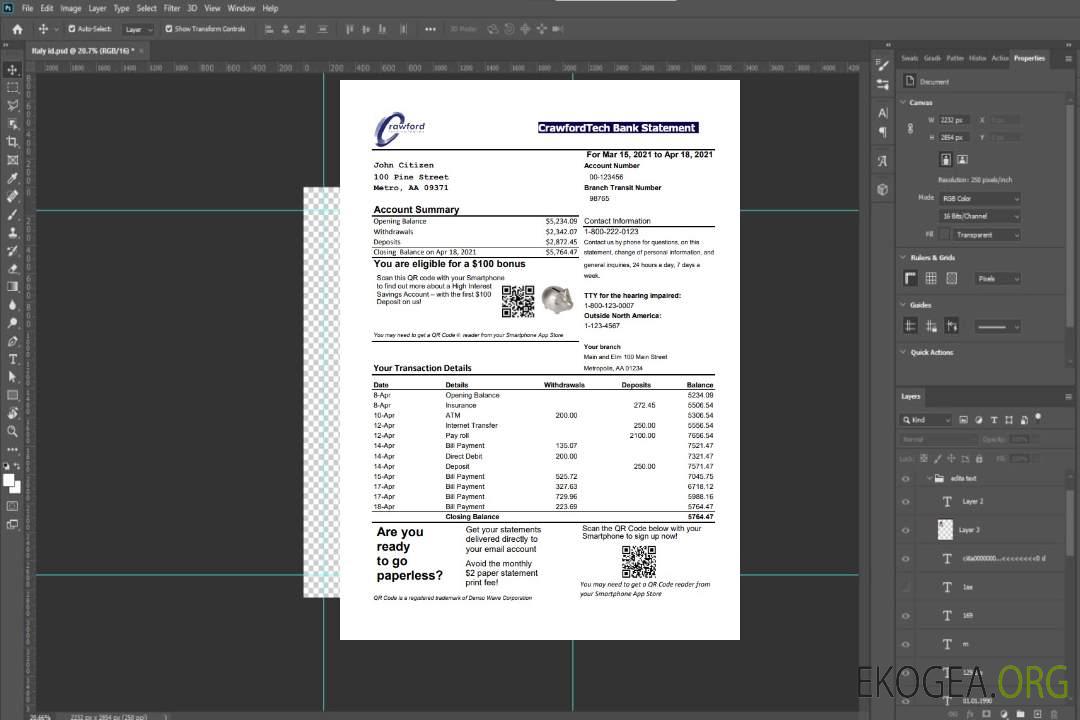
Task: Select the Brush tool
Action: 12,214
